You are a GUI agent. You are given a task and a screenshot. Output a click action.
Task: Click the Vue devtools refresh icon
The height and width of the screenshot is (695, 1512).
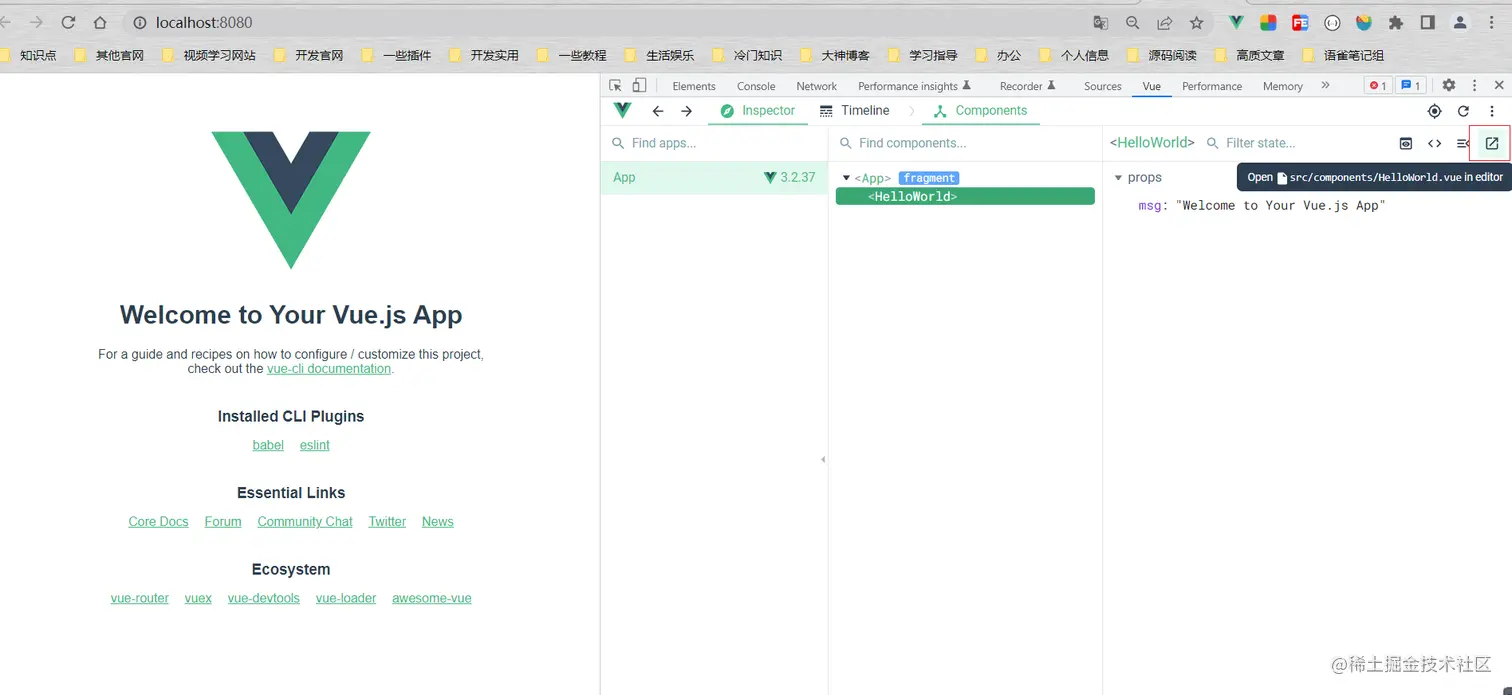click(x=1463, y=111)
